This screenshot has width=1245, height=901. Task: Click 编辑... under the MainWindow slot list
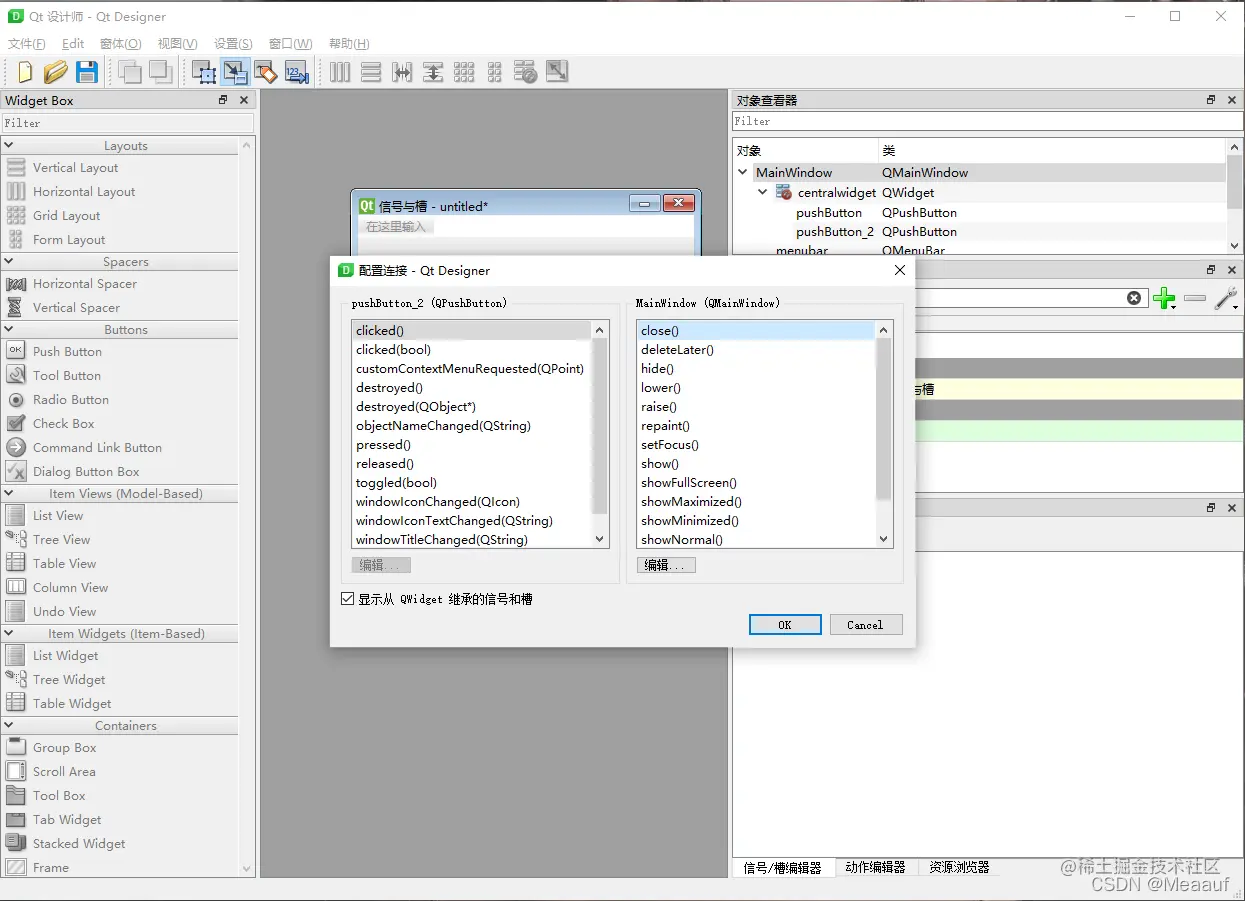pos(666,565)
